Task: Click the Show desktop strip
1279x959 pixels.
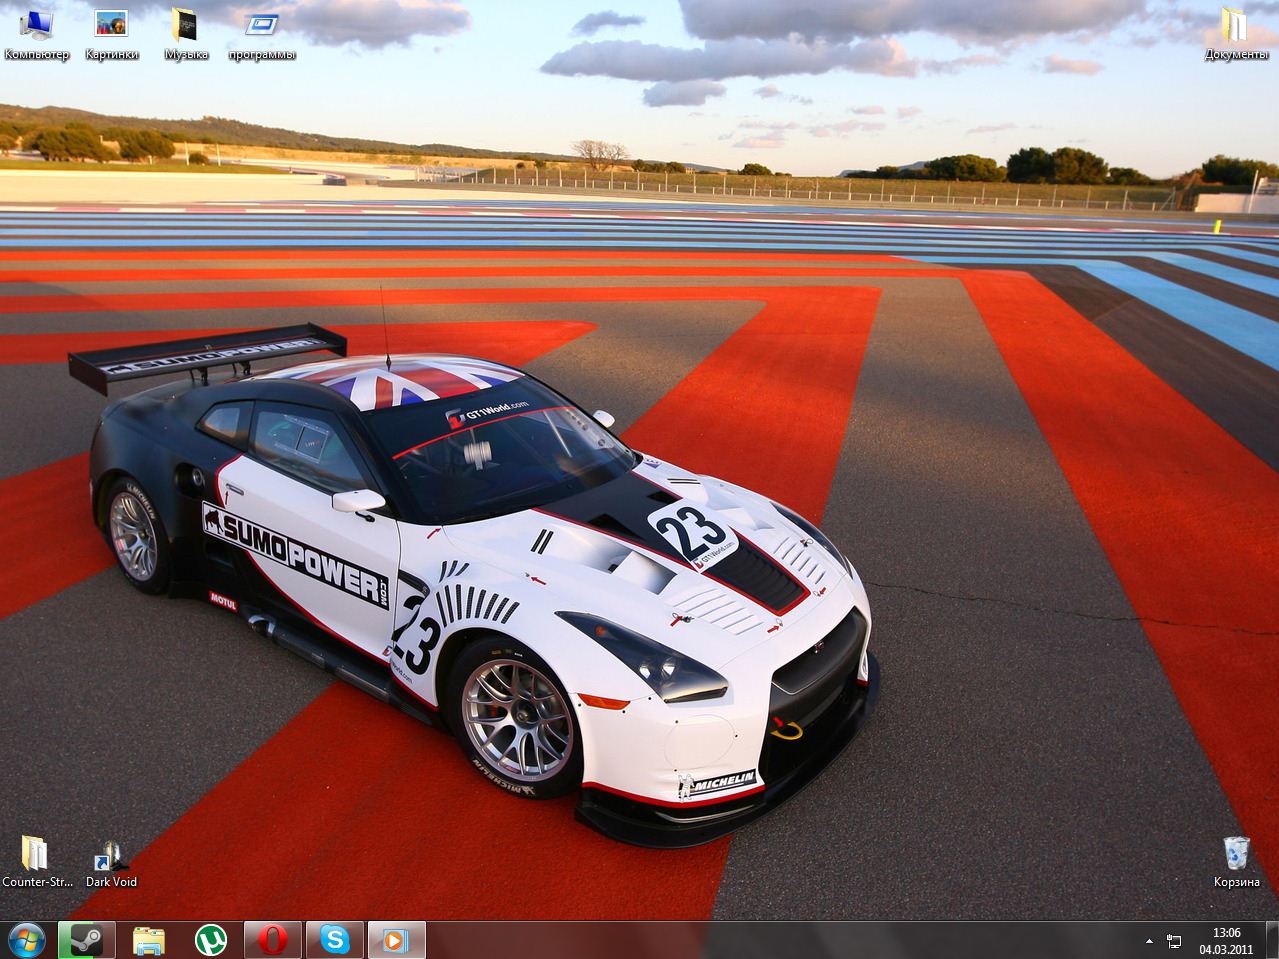Action: click(x=1273, y=941)
